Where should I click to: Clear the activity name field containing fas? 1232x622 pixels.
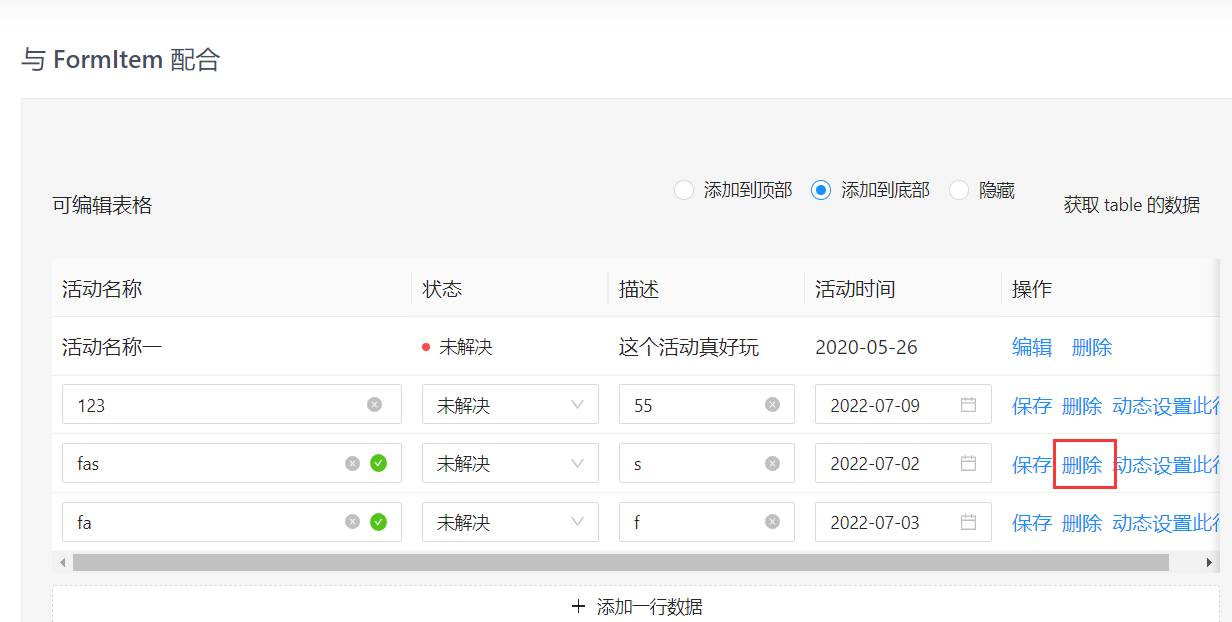(x=352, y=463)
